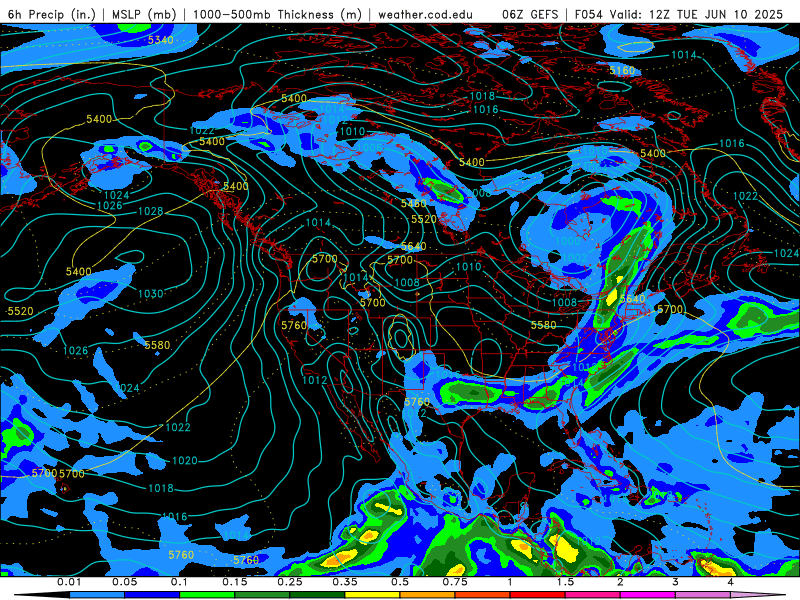The width and height of the screenshot is (800, 600).
Task: Click the 1008 label by the 1000 low
Action: pyautogui.click(x=564, y=303)
